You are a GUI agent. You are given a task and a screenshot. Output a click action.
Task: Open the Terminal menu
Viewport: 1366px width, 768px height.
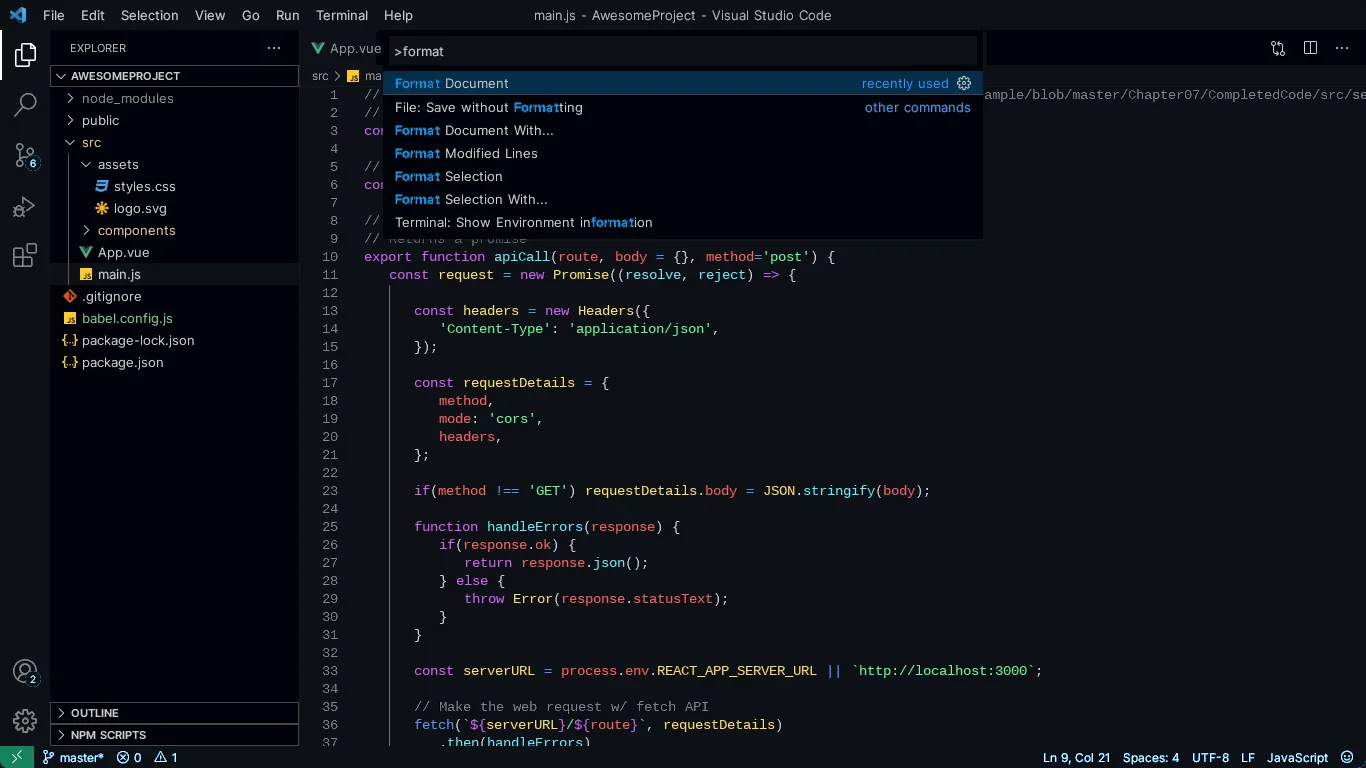342,15
